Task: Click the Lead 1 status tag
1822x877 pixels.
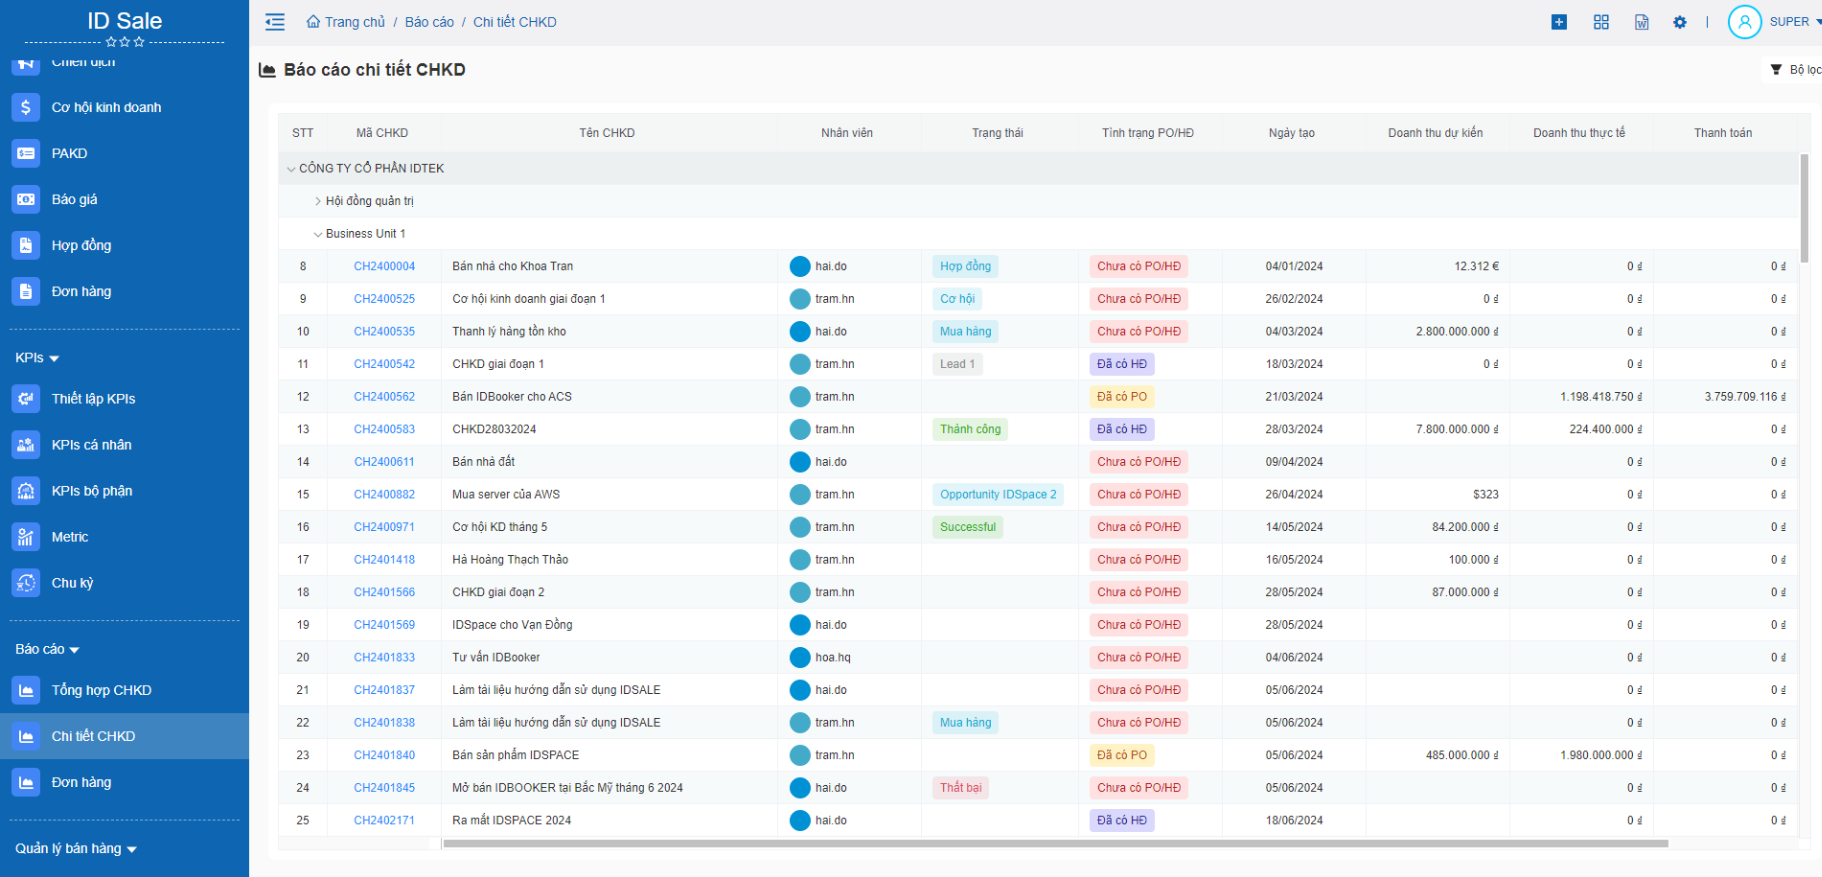Action: (x=957, y=364)
